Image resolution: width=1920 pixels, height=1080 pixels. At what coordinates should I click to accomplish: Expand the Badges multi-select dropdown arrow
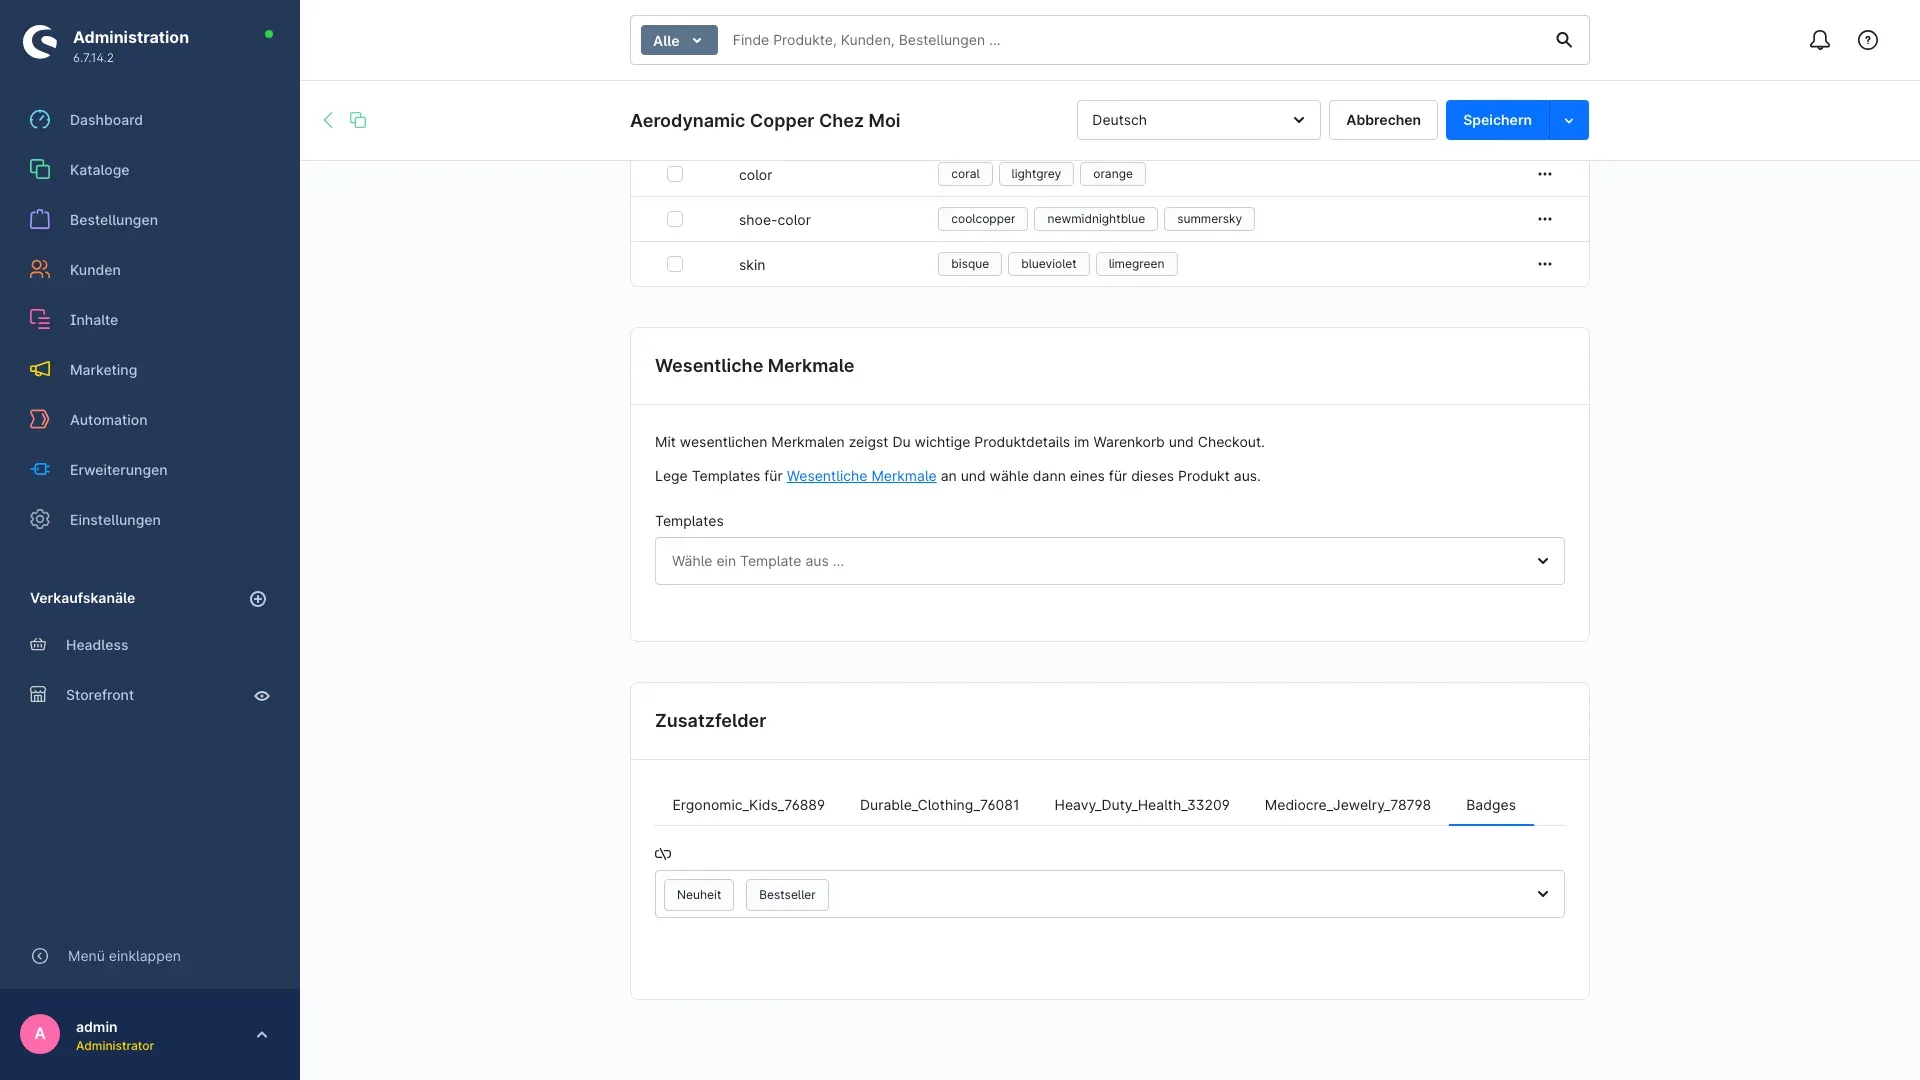tap(1543, 894)
